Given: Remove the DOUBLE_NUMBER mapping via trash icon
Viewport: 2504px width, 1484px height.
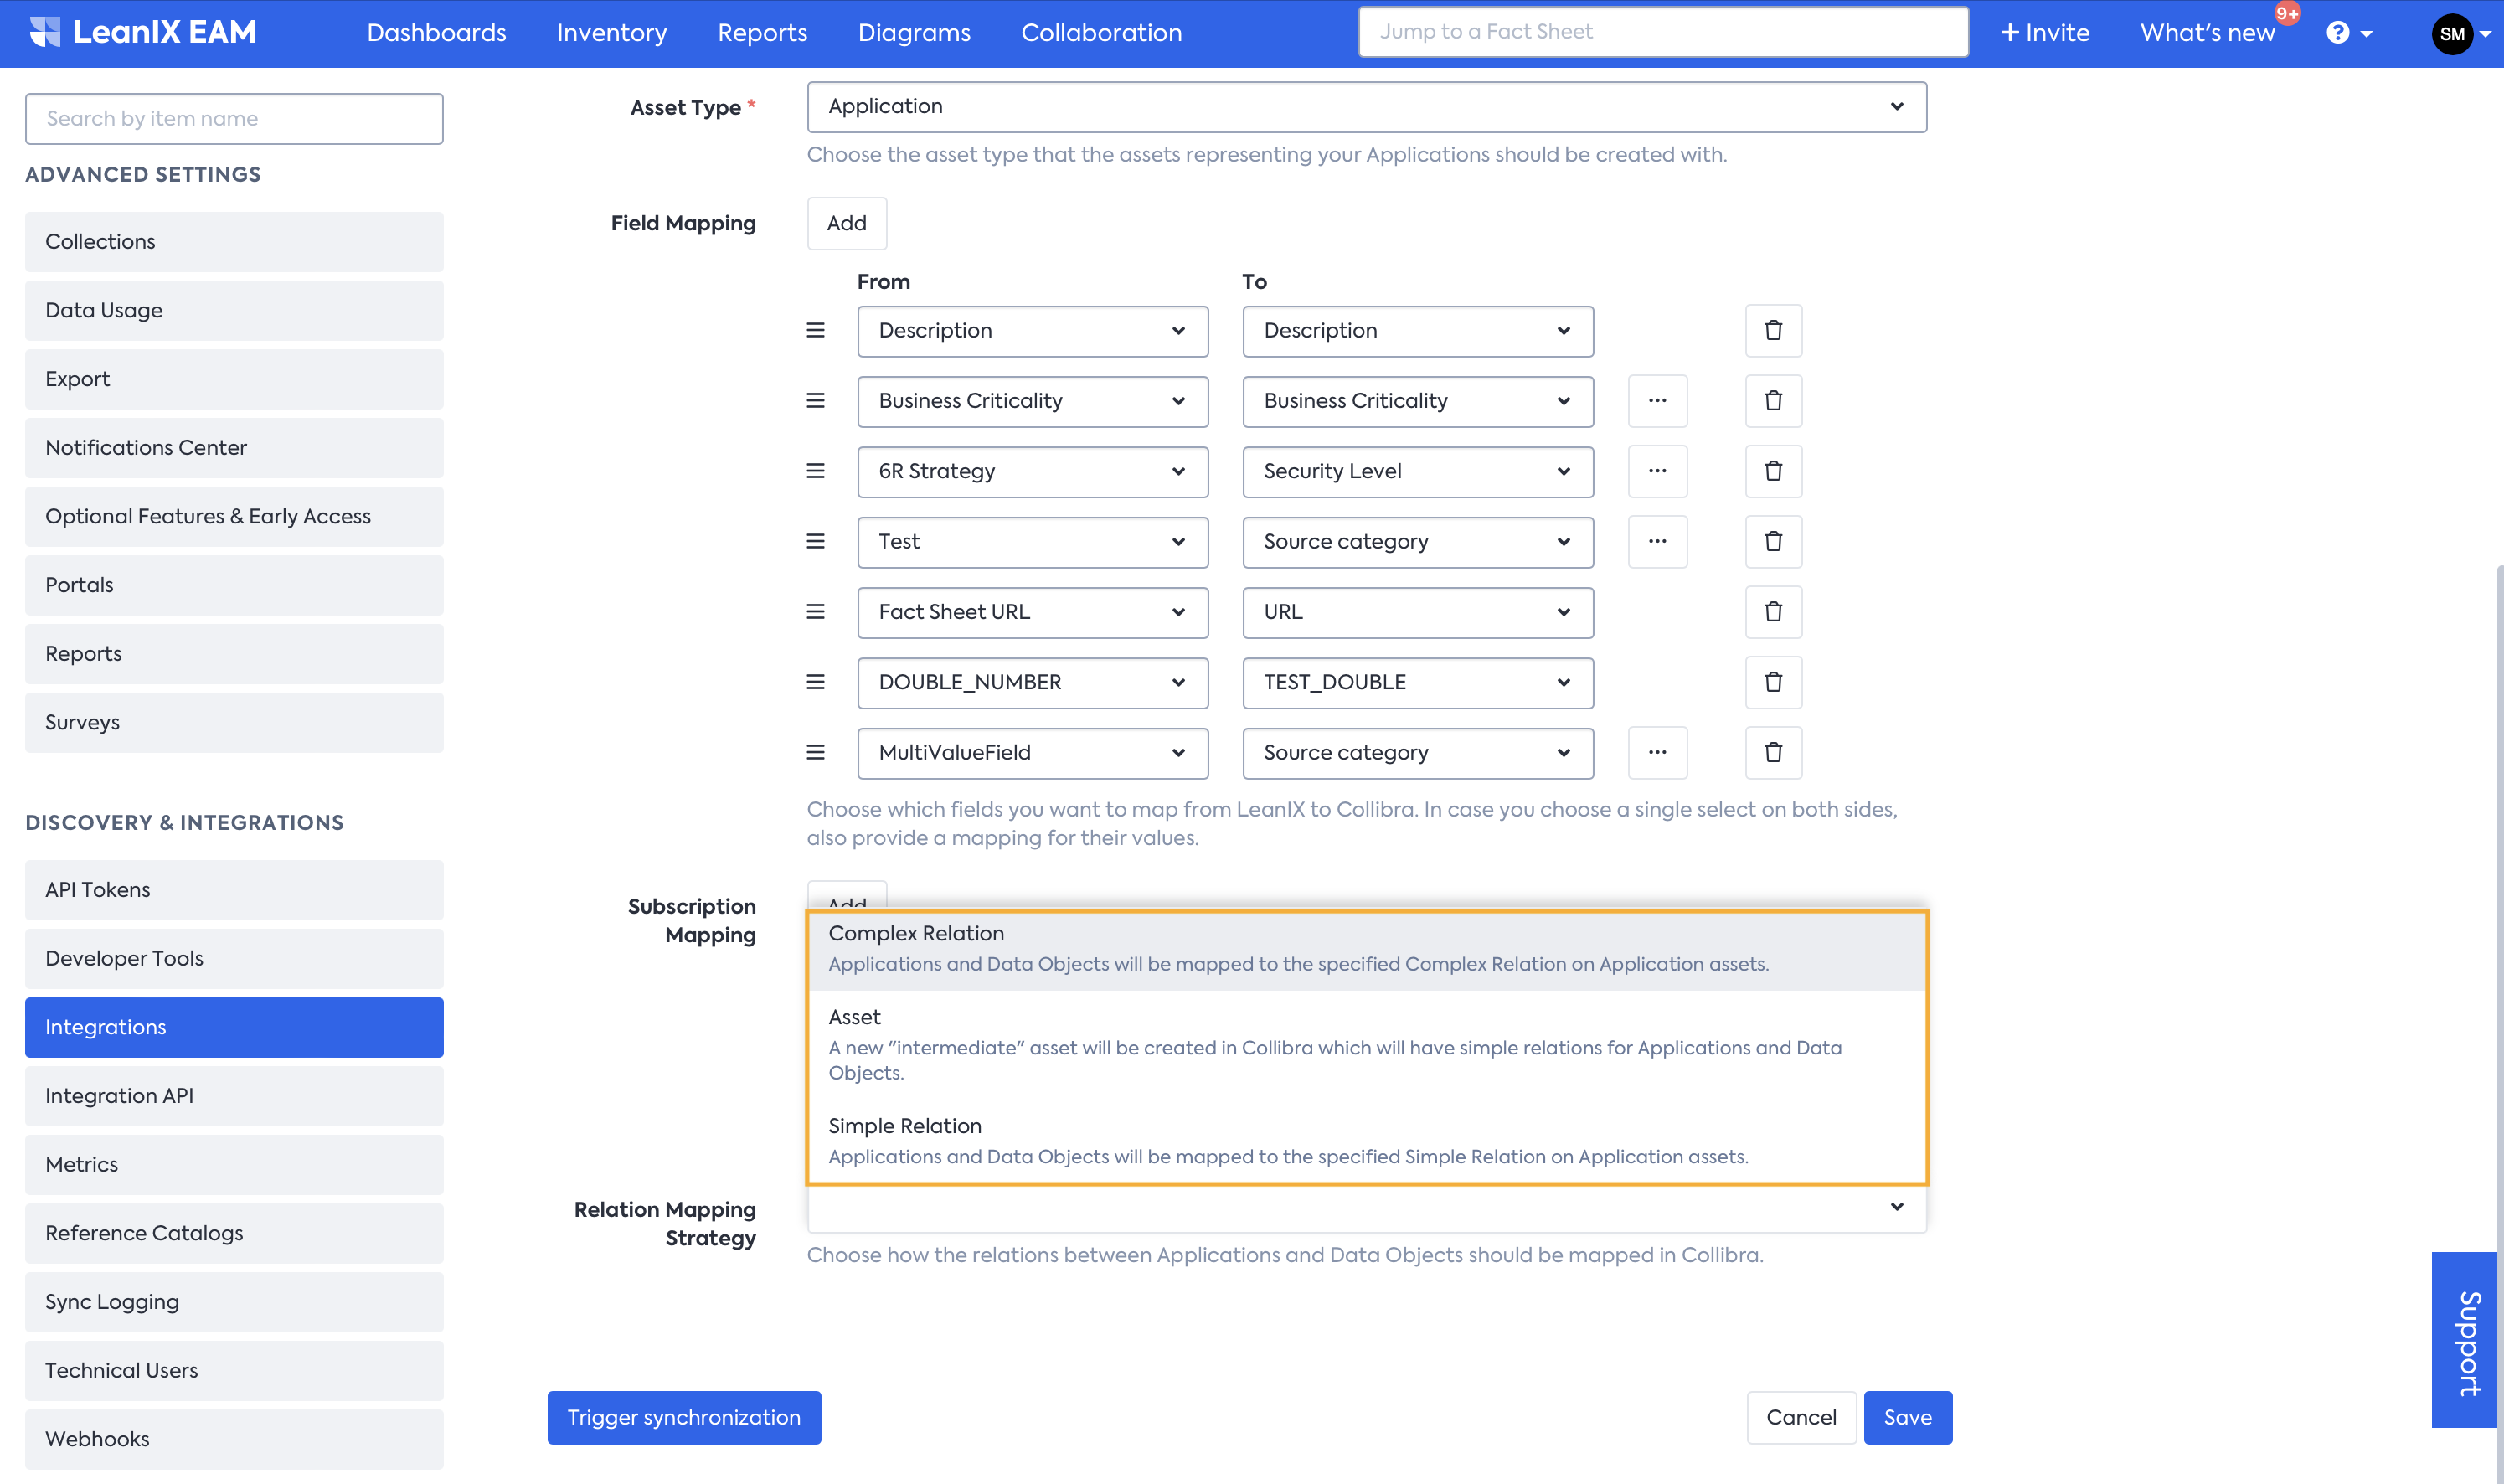Looking at the screenshot, I should 1772,682.
